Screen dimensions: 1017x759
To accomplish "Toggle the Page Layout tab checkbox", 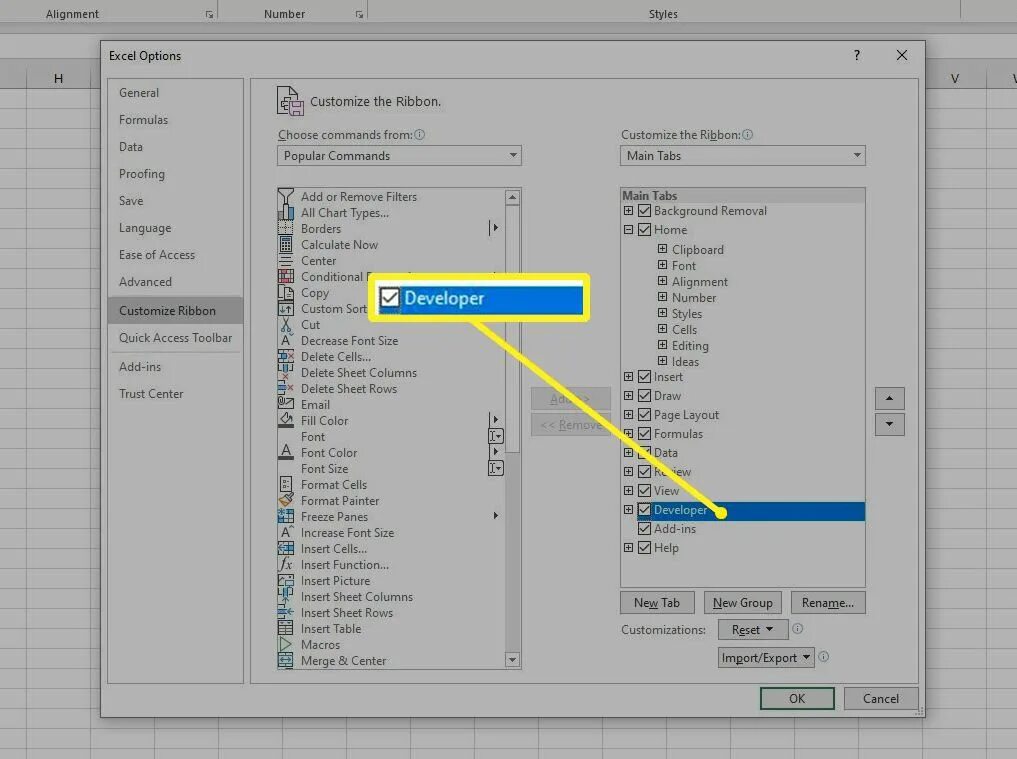I will [644, 415].
